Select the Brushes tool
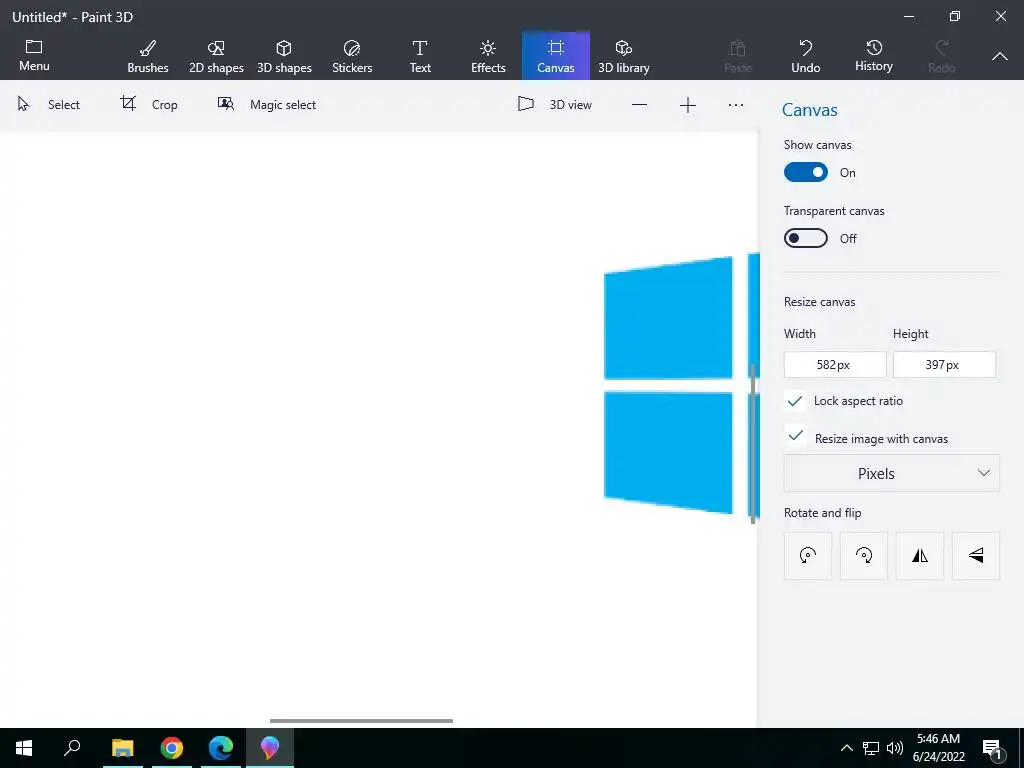Screen dimensions: 1024x768 148,57
